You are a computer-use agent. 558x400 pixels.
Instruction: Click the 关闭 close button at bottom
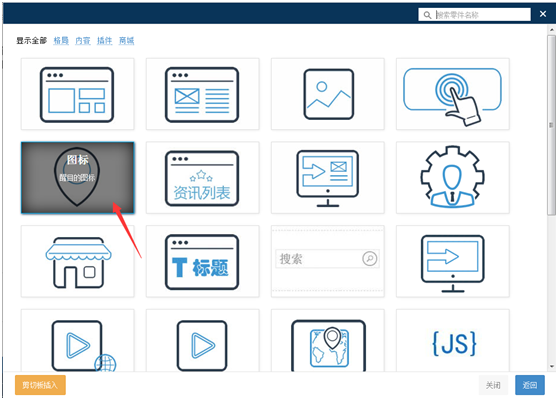coord(493,385)
